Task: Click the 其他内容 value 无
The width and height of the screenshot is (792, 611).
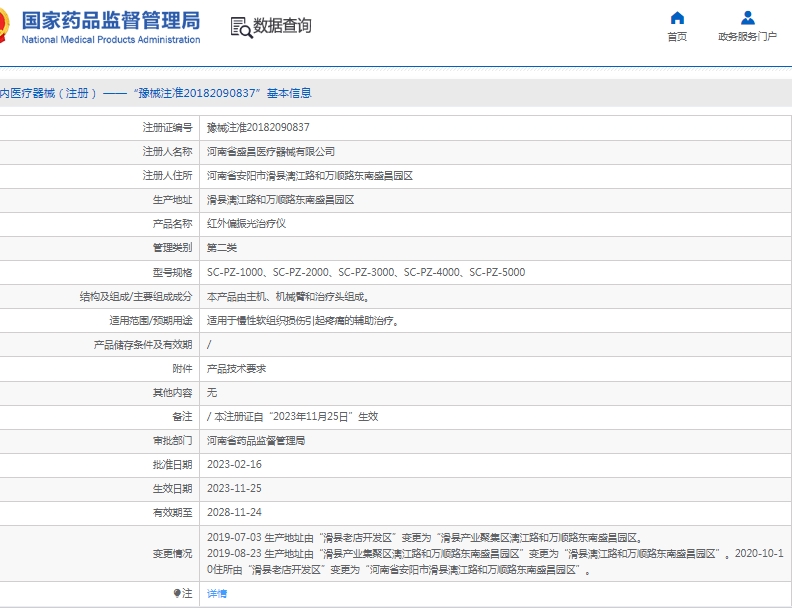Action: point(212,392)
